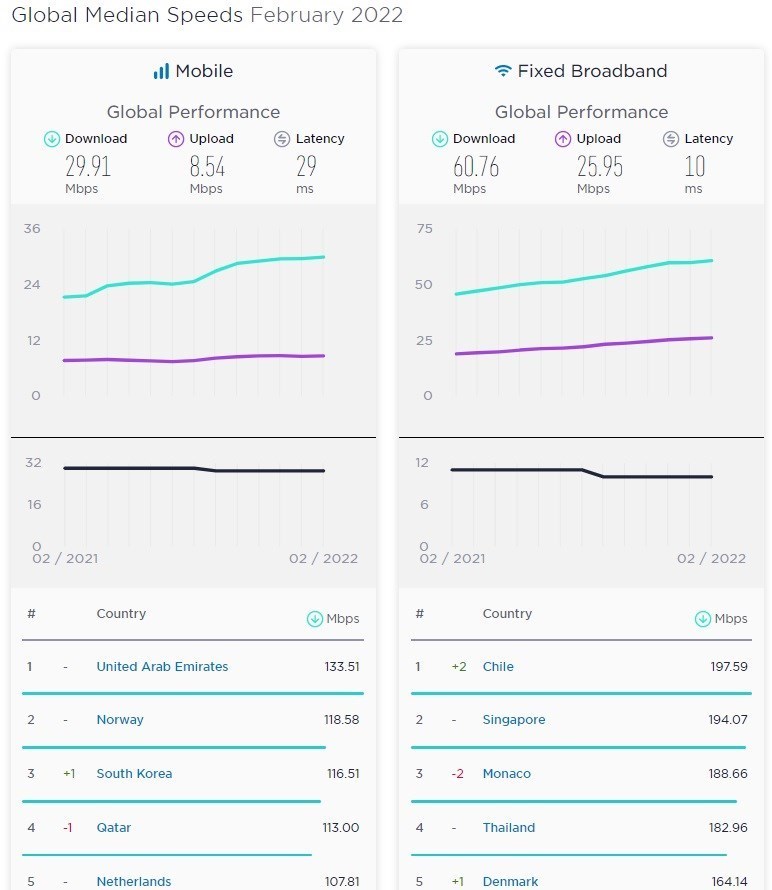The image size is (772, 890).
Task: Click the Fixed Broadband tab heading
Action: [592, 72]
